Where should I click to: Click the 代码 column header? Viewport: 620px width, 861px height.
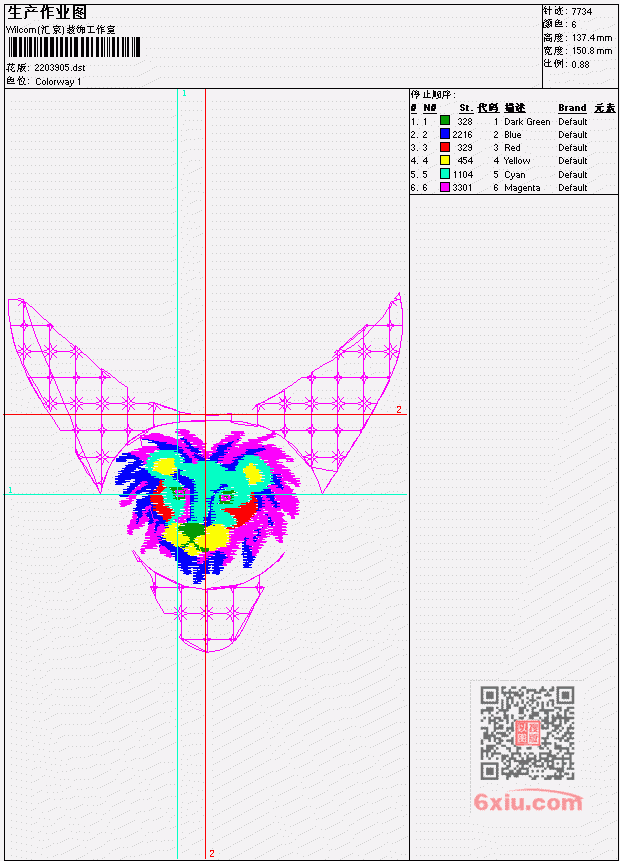[488, 108]
